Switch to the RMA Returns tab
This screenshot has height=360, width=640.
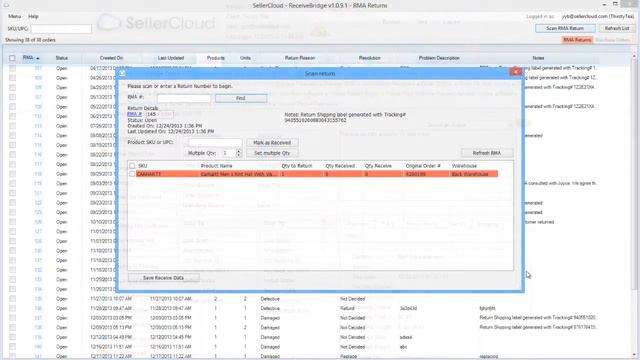(x=577, y=40)
